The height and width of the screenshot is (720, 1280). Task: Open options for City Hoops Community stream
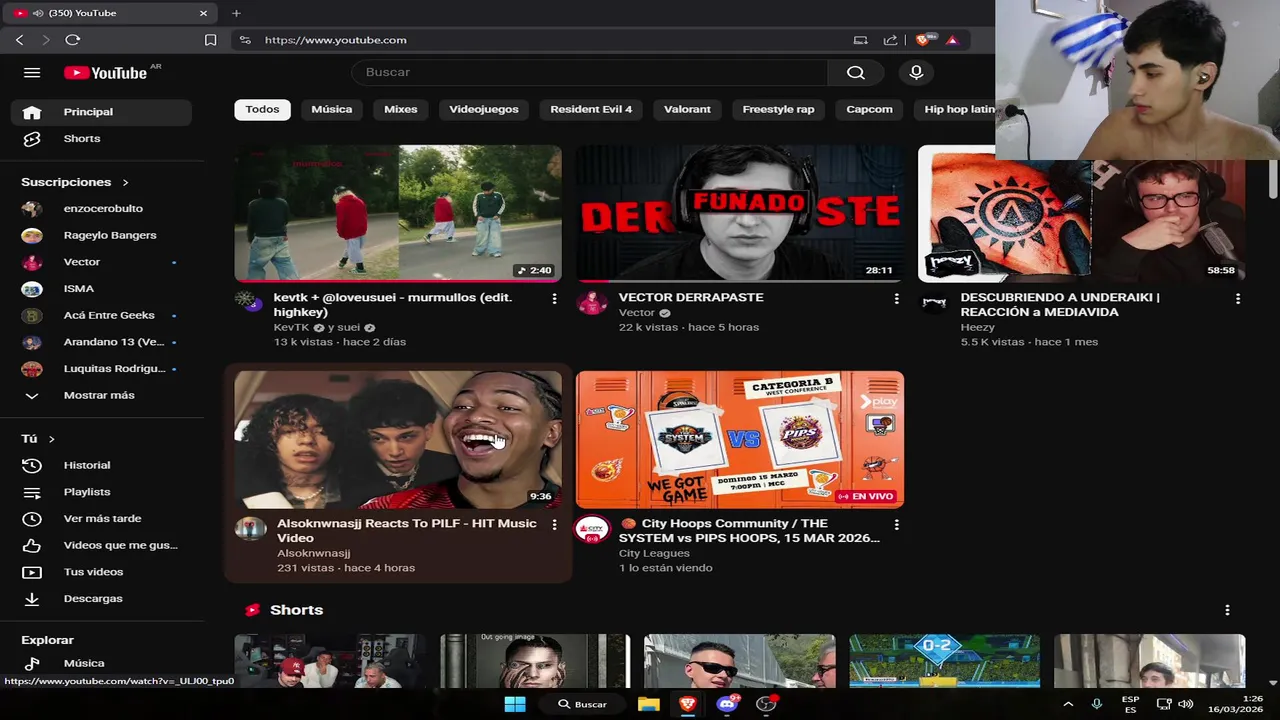[896, 524]
